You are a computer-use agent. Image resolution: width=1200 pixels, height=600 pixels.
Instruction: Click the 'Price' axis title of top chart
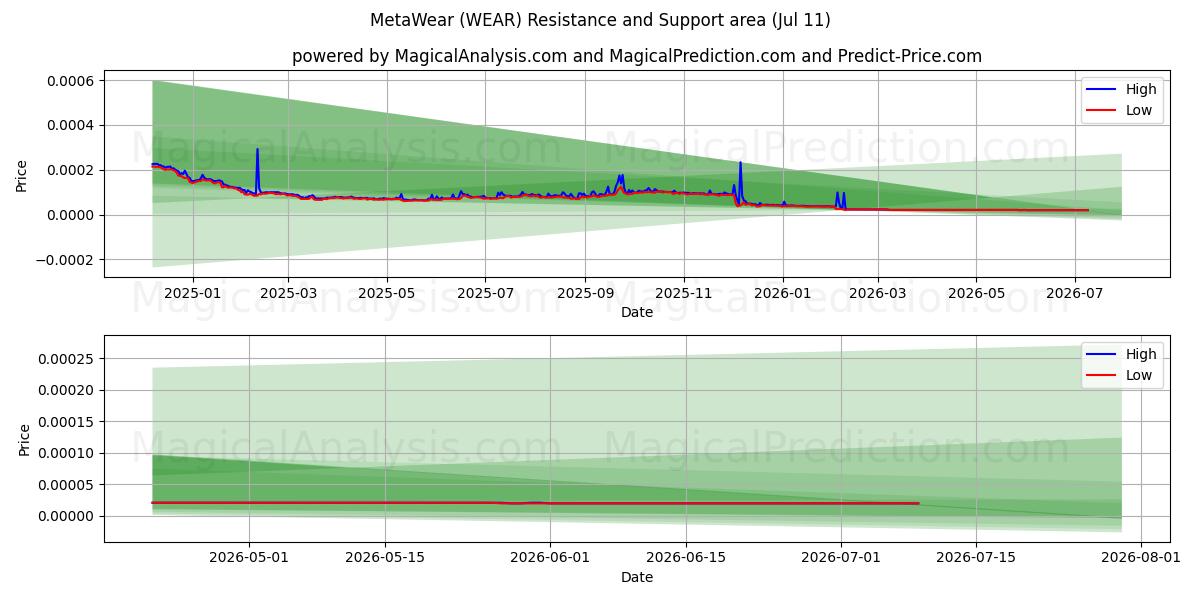point(22,175)
